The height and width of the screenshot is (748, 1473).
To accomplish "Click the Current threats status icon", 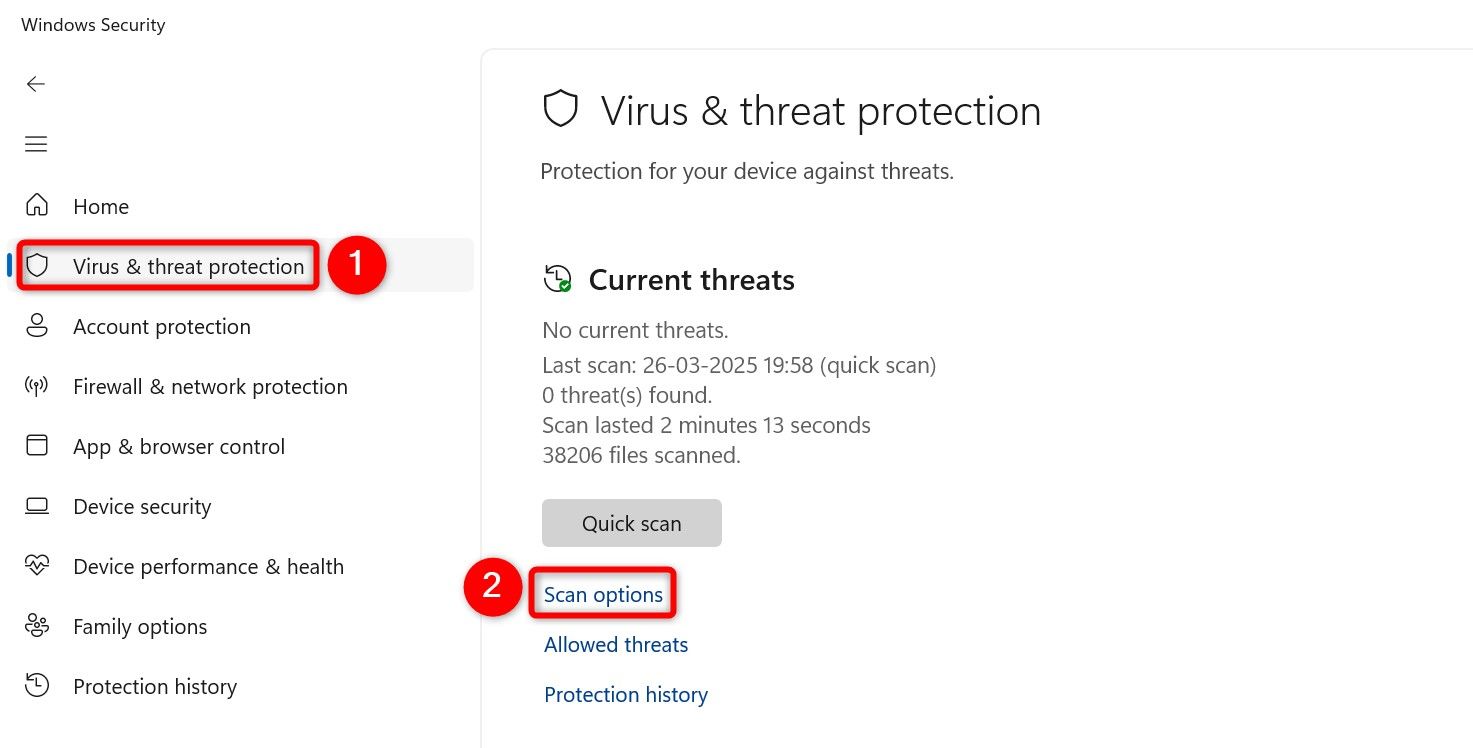I will pos(557,279).
